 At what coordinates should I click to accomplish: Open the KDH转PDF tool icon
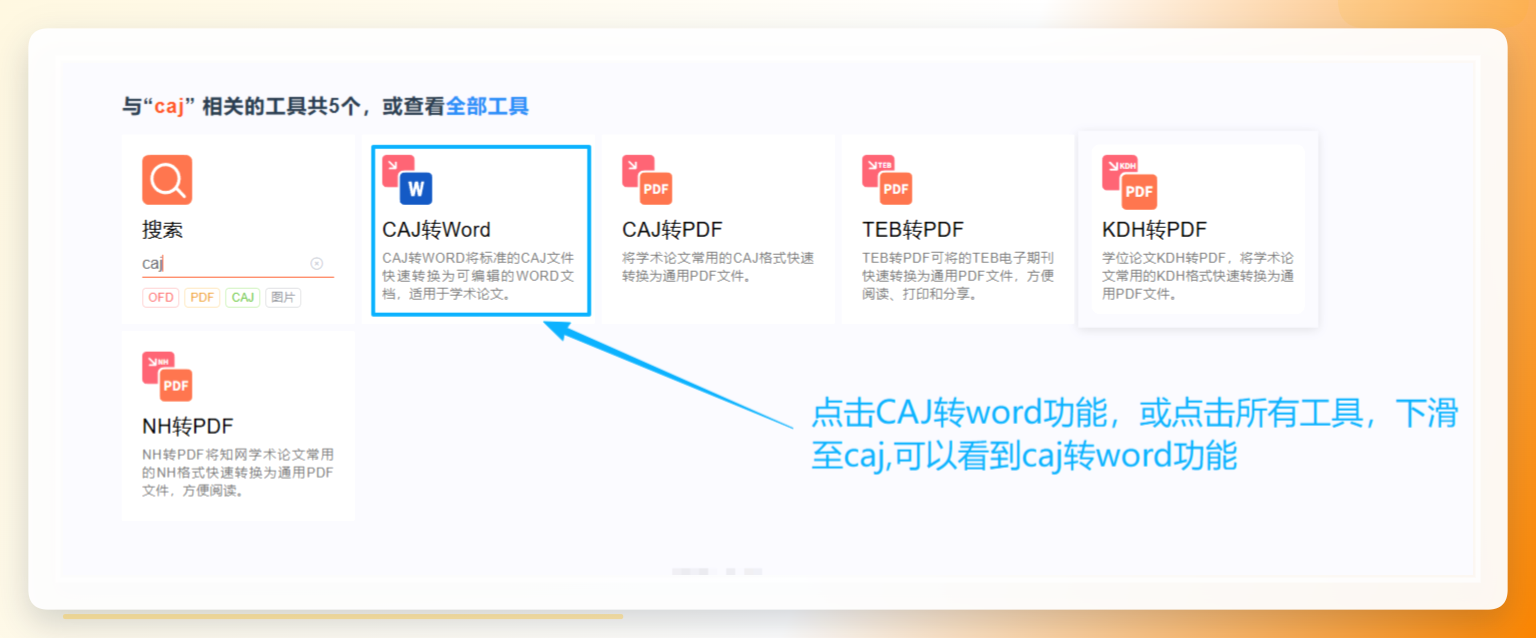1129,182
